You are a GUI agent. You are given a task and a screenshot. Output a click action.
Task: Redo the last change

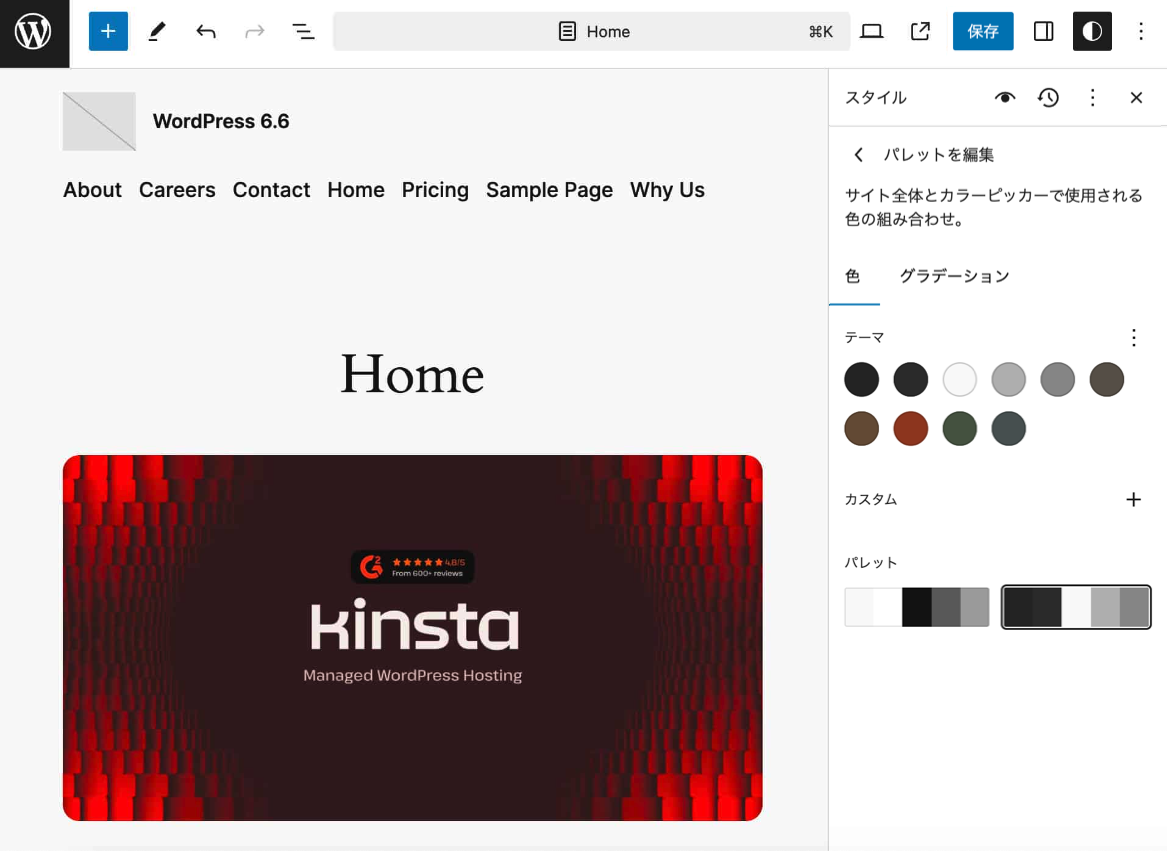(255, 31)
